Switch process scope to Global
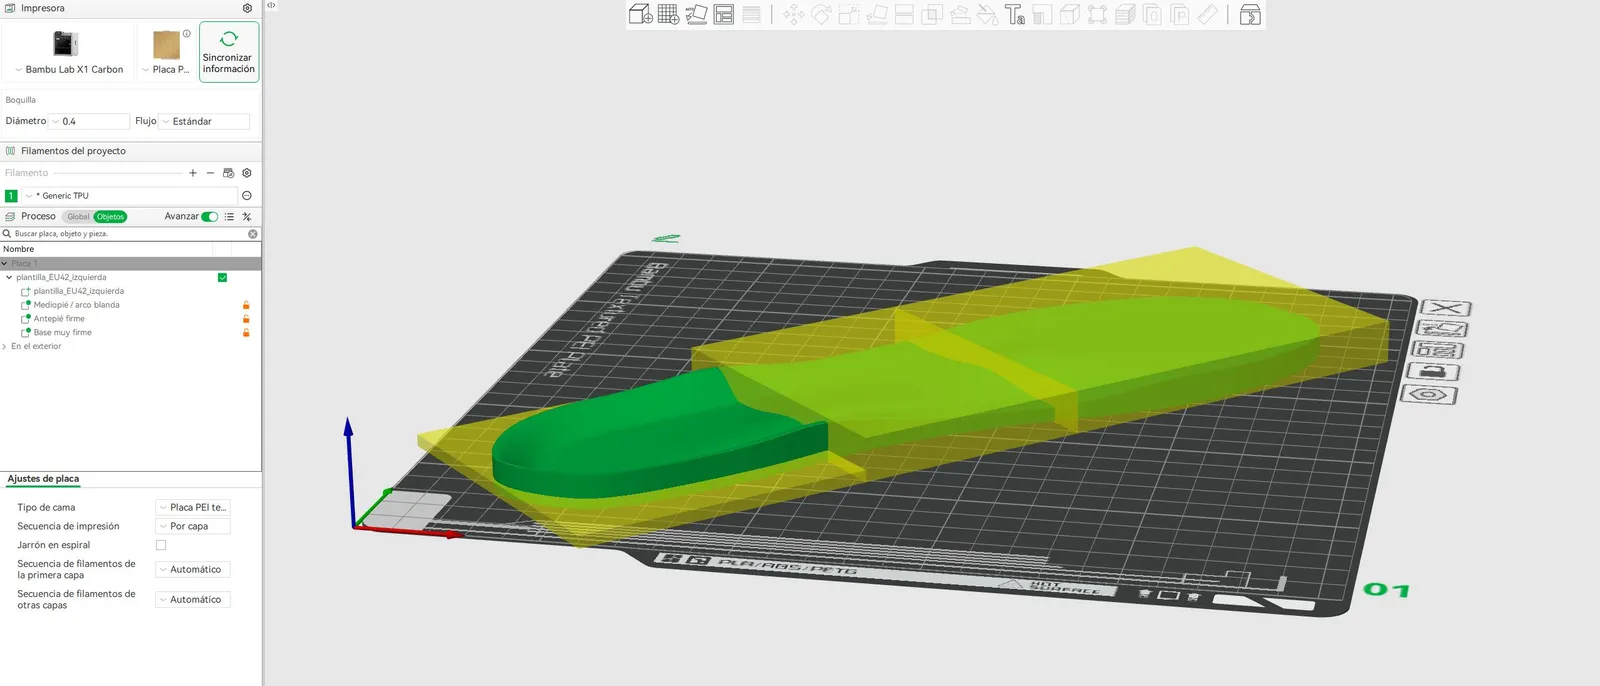Viewport: 1600px width, 686px height. pyautogui.click(x=78, y=217)
